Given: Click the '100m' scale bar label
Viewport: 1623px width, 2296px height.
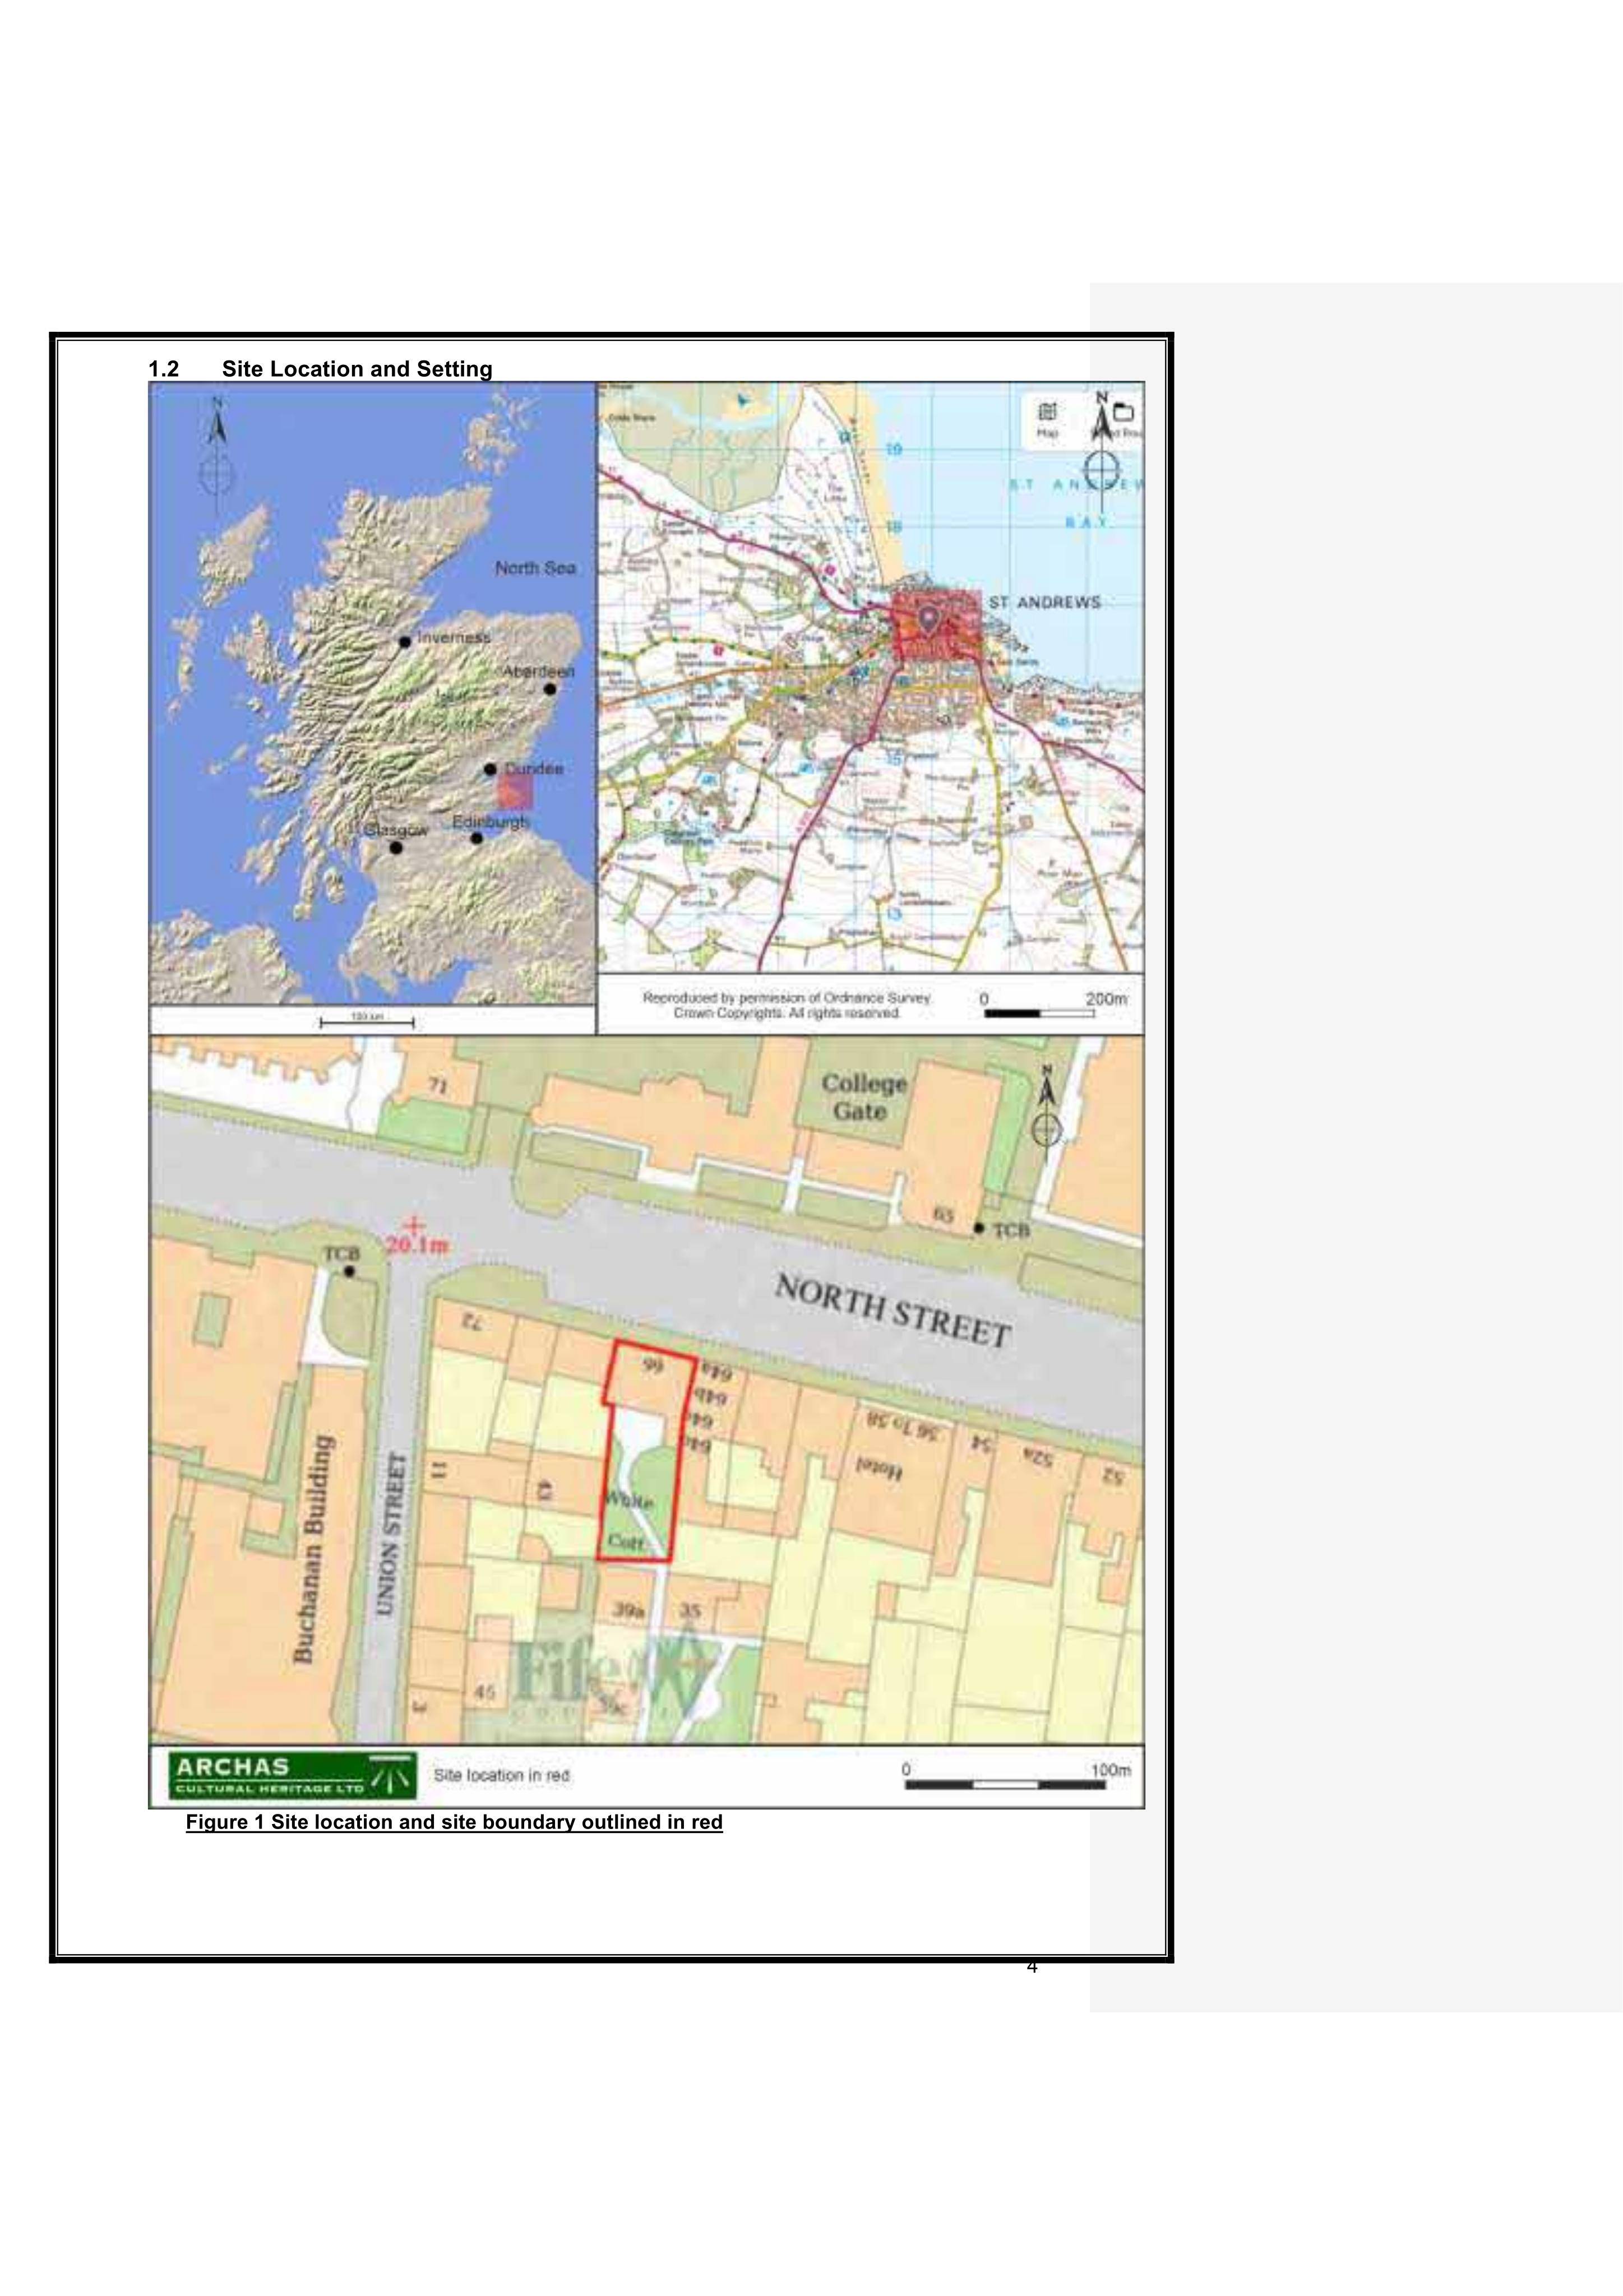Looking at the screenshot, I should coord(1111,1770).
